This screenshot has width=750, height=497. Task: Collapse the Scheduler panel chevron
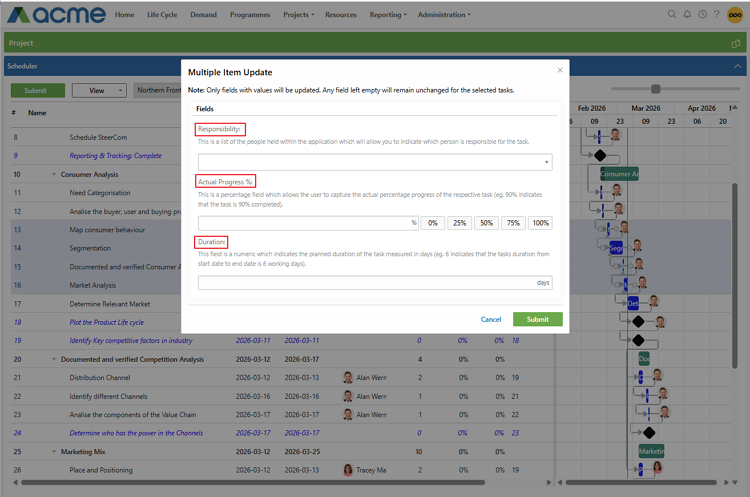coord(738,66)
